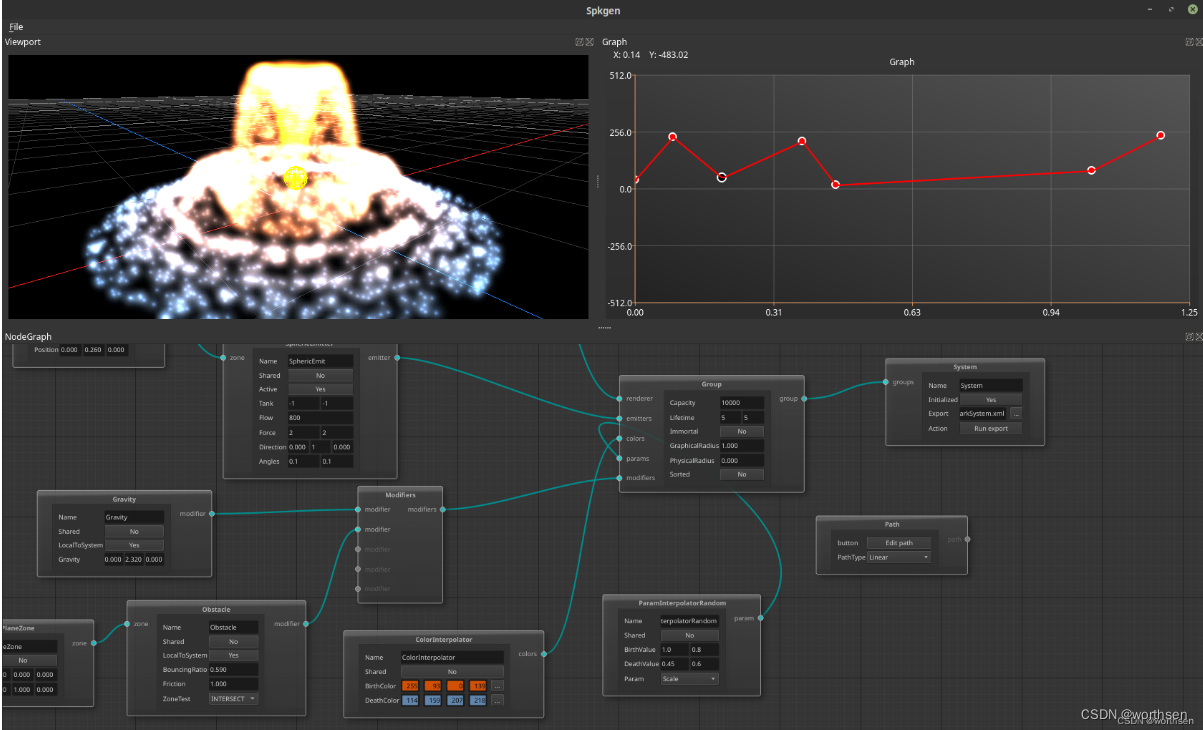Viewport: 1203px width, 730px height.
Task: Click the zone input port on SphericEmitter node
Action: click(221, 357)
